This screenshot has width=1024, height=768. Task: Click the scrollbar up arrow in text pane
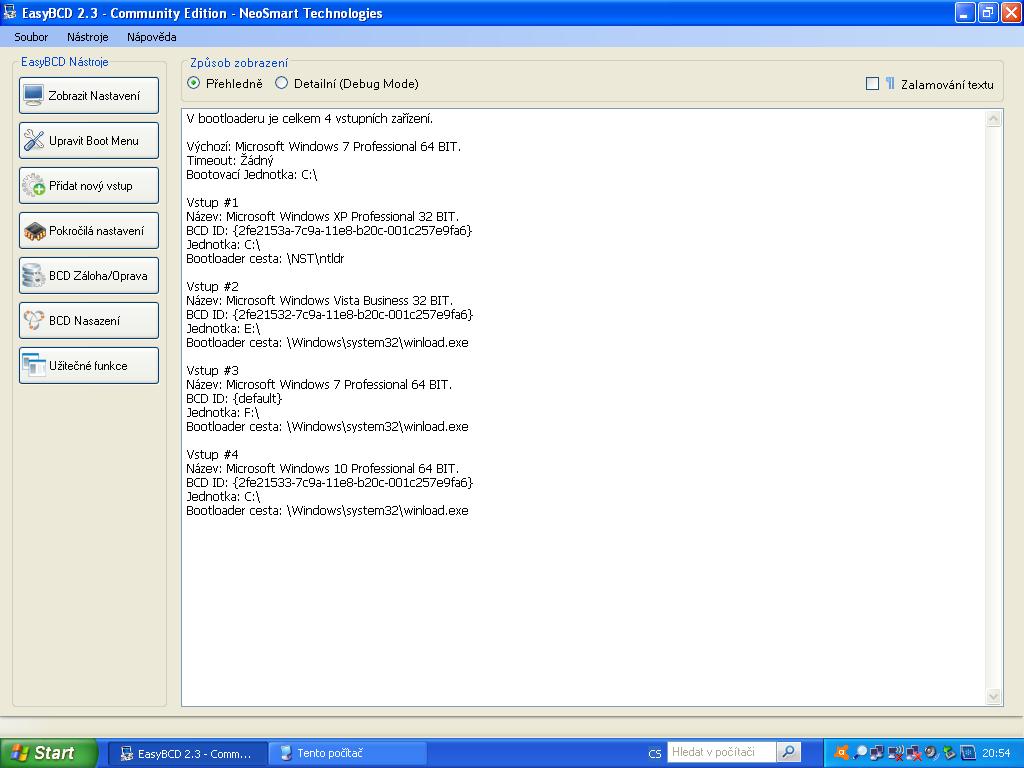click(993, 119)
